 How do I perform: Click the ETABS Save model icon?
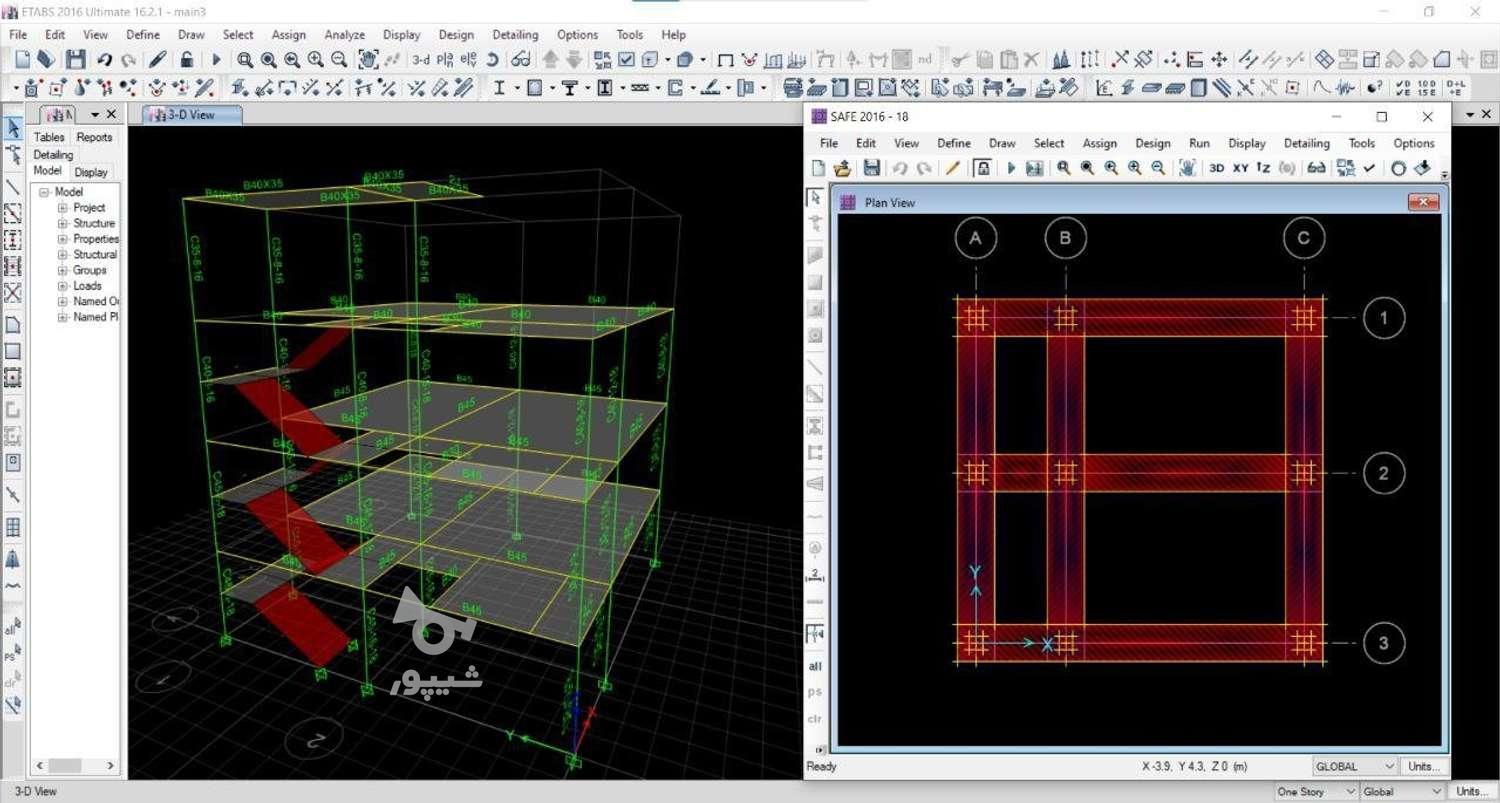click(x=75, y=60)
